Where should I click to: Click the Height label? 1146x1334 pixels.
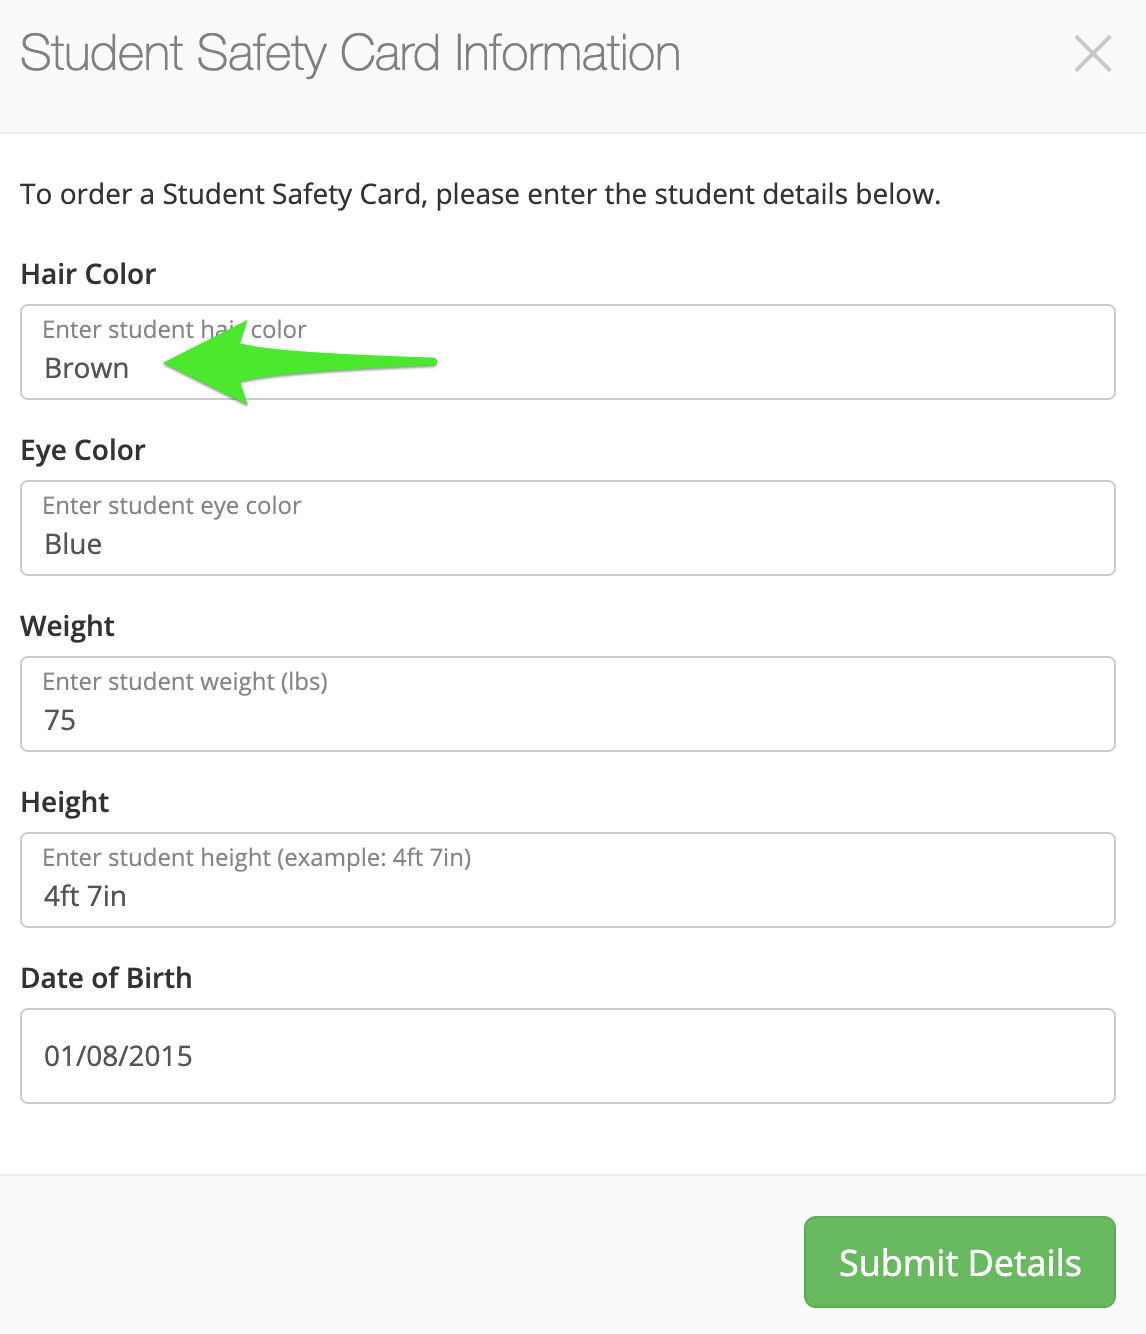tap(65, 802)
